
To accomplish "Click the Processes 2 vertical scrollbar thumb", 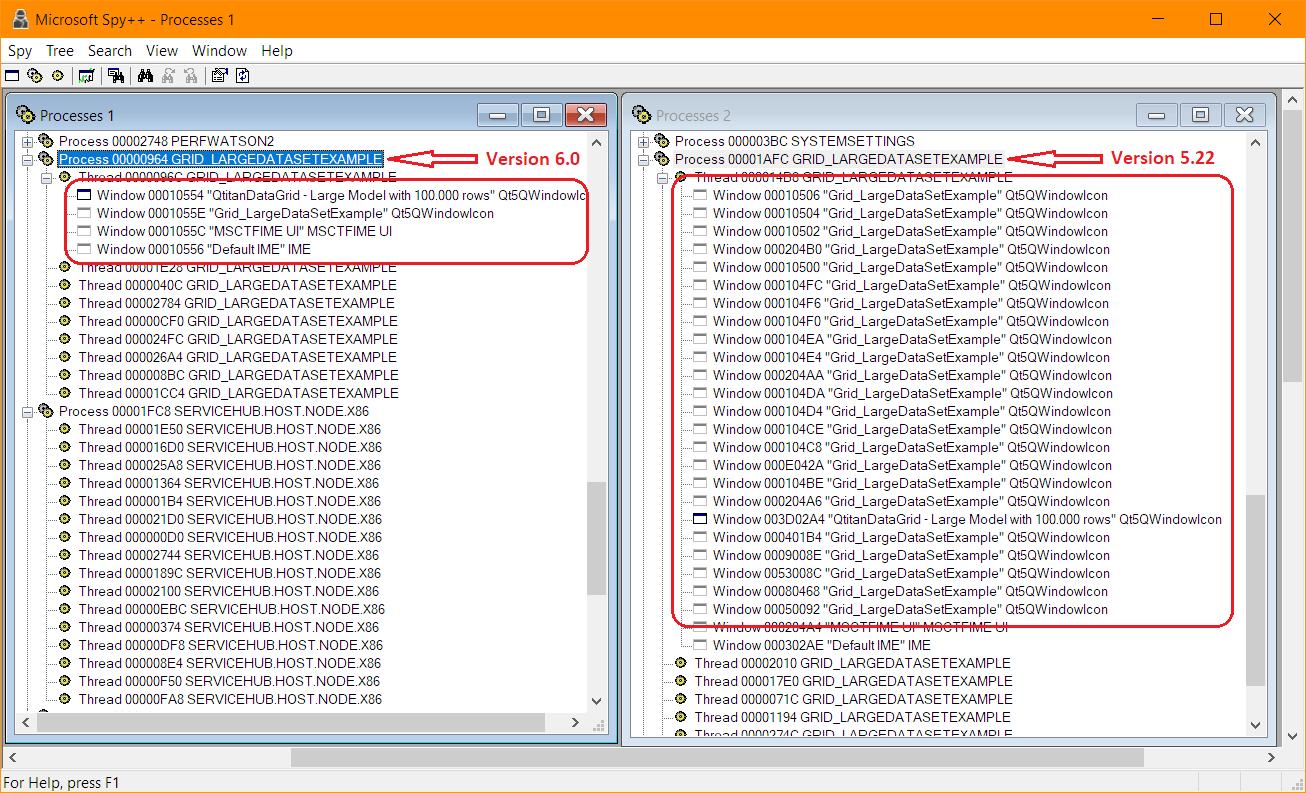I will [1258, 590].
